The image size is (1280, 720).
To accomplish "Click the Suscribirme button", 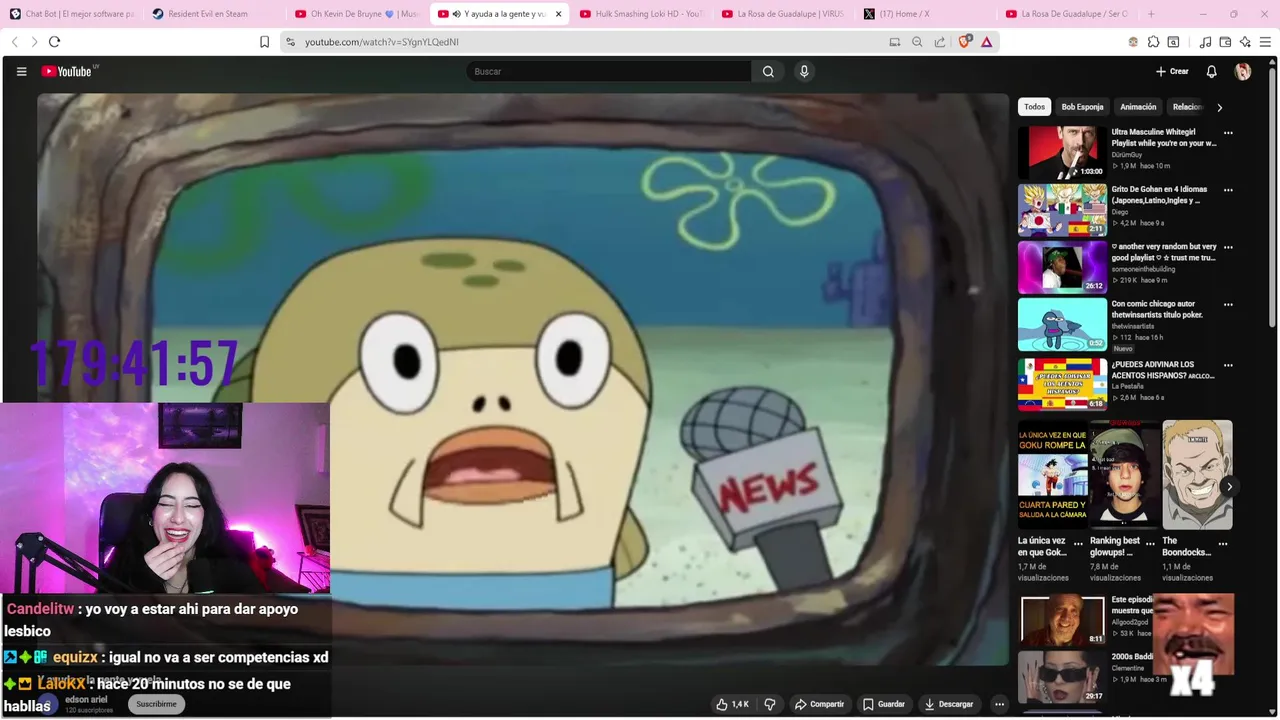I will (x=156, y=704).
